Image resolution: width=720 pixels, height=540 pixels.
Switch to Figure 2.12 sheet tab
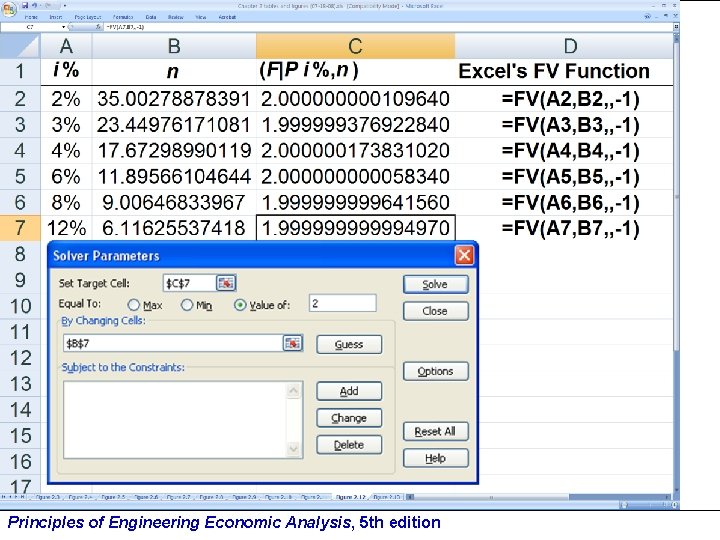pyautogui.click(x=350, y=497)
